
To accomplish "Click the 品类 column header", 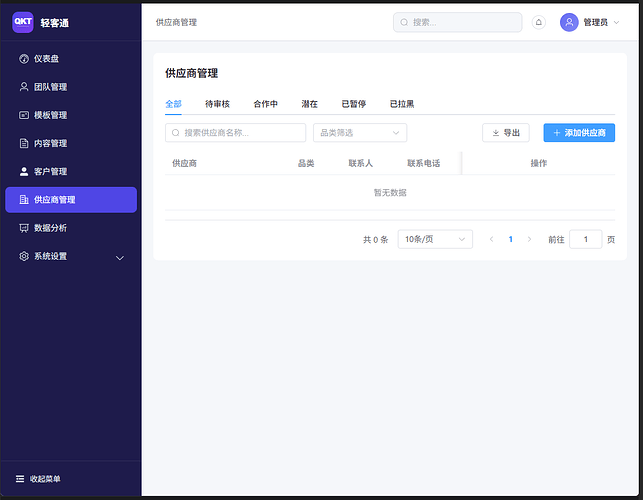I will (306, 163).
